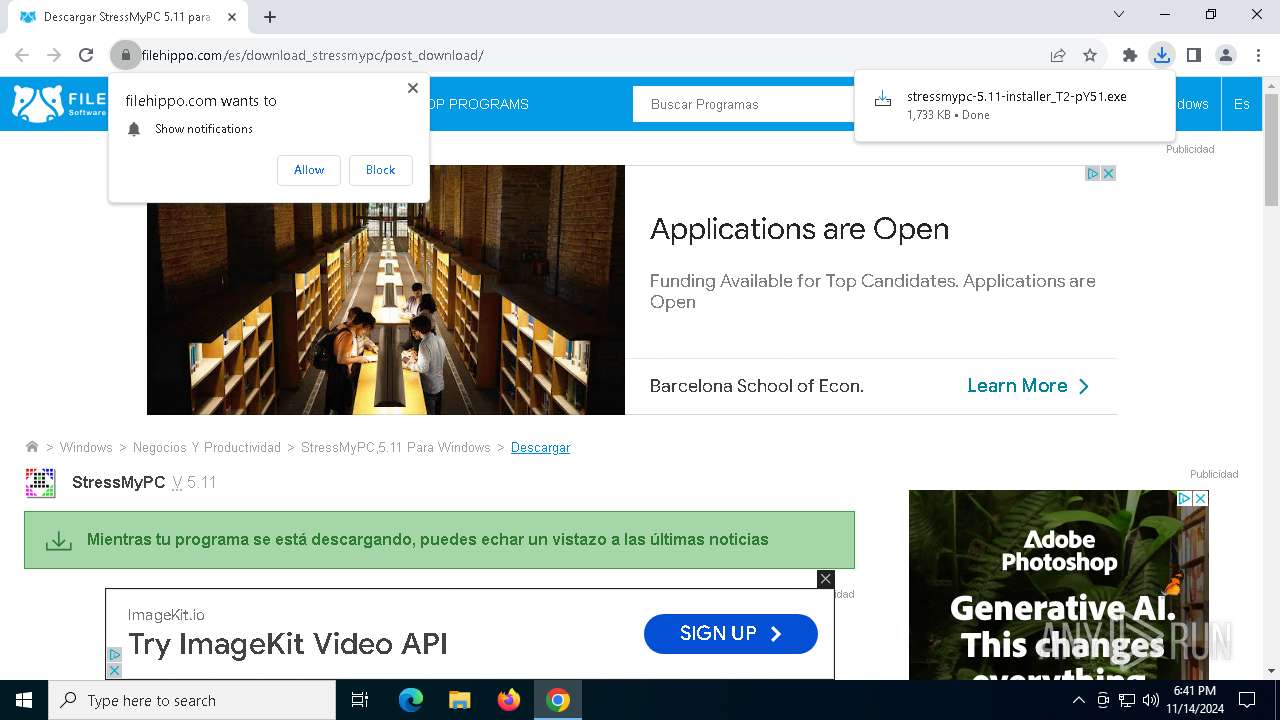The height and width of the screenshot is (720, 1280).
Task: Open the Windows platform menu
Action: click(1192, 104)
